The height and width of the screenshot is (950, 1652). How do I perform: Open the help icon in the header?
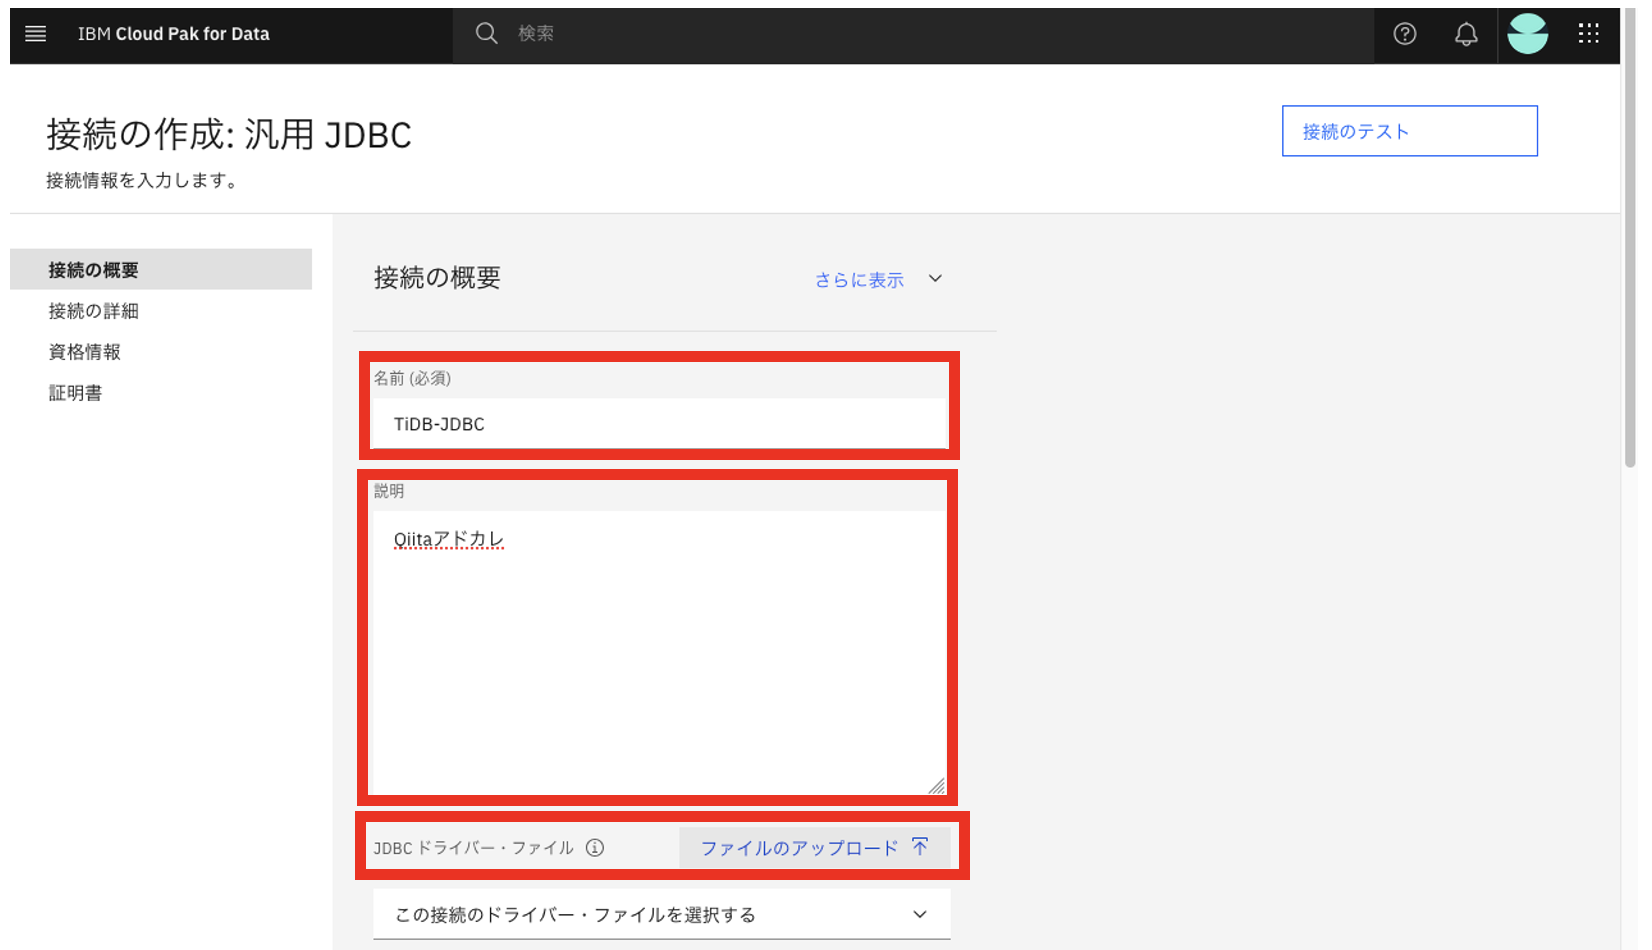click(x=1404, y=33)
